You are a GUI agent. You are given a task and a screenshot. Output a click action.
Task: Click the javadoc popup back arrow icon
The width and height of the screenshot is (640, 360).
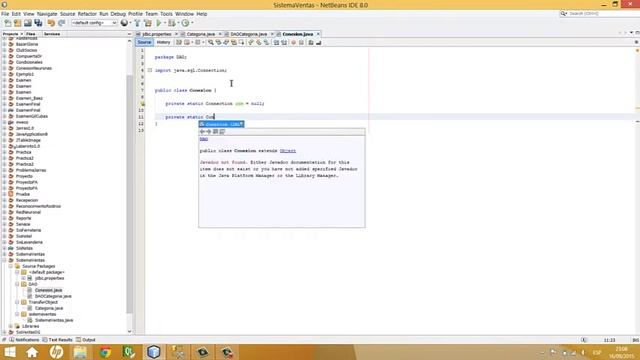point(202,132)
